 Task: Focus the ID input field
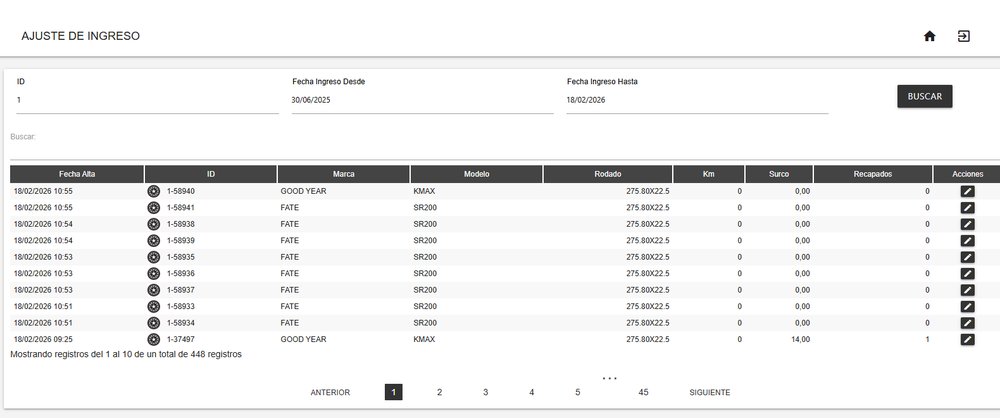click(147, 100)
